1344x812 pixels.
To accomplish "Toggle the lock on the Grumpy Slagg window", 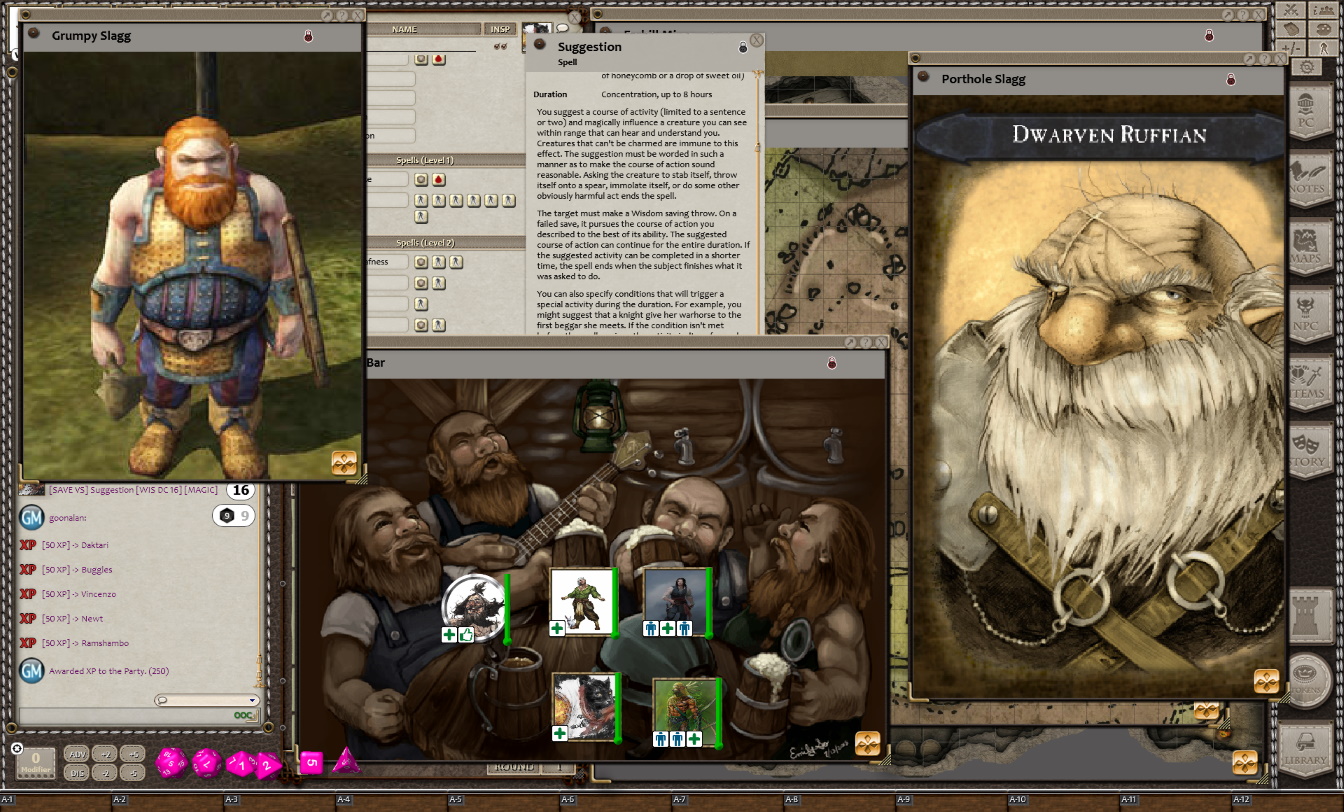I will coord(308,36).
